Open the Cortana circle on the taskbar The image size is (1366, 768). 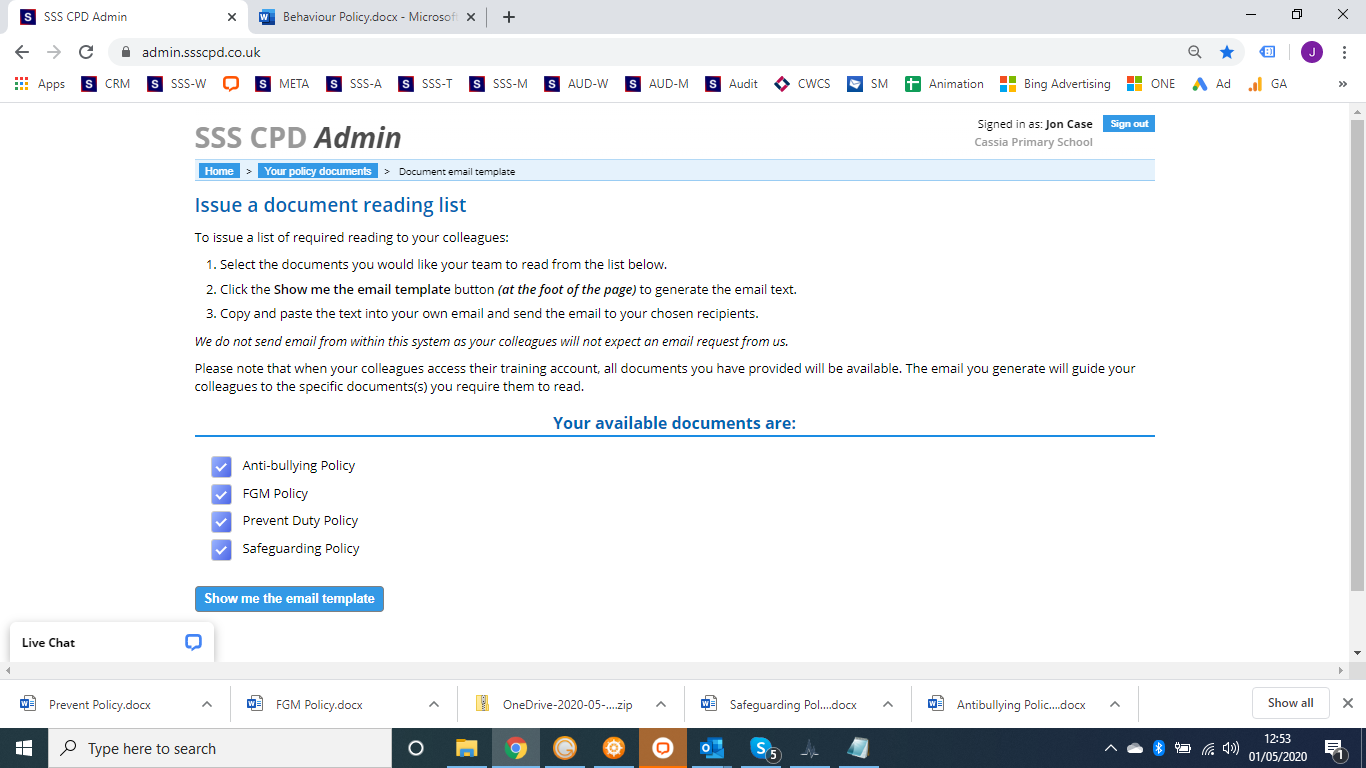[416, 748]
